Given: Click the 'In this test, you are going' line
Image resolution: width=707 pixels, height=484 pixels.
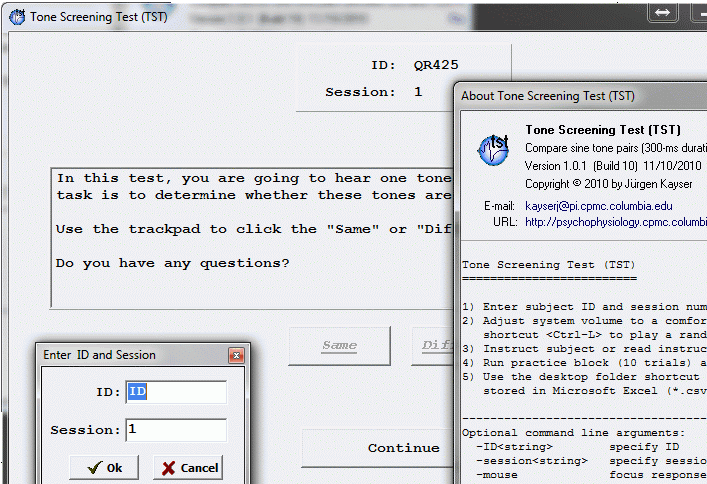Looking at the screenshot, I should (x=253, y=178).
